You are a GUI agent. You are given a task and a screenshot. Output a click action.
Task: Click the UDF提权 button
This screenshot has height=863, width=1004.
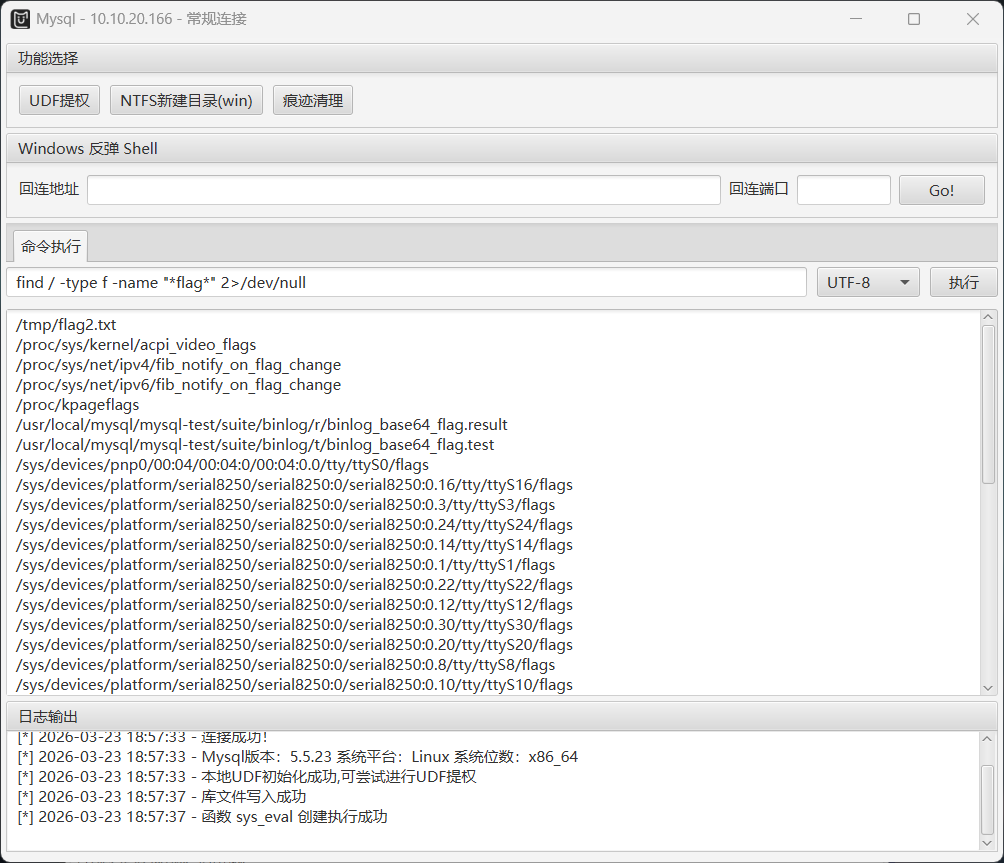tap(60, 100)
